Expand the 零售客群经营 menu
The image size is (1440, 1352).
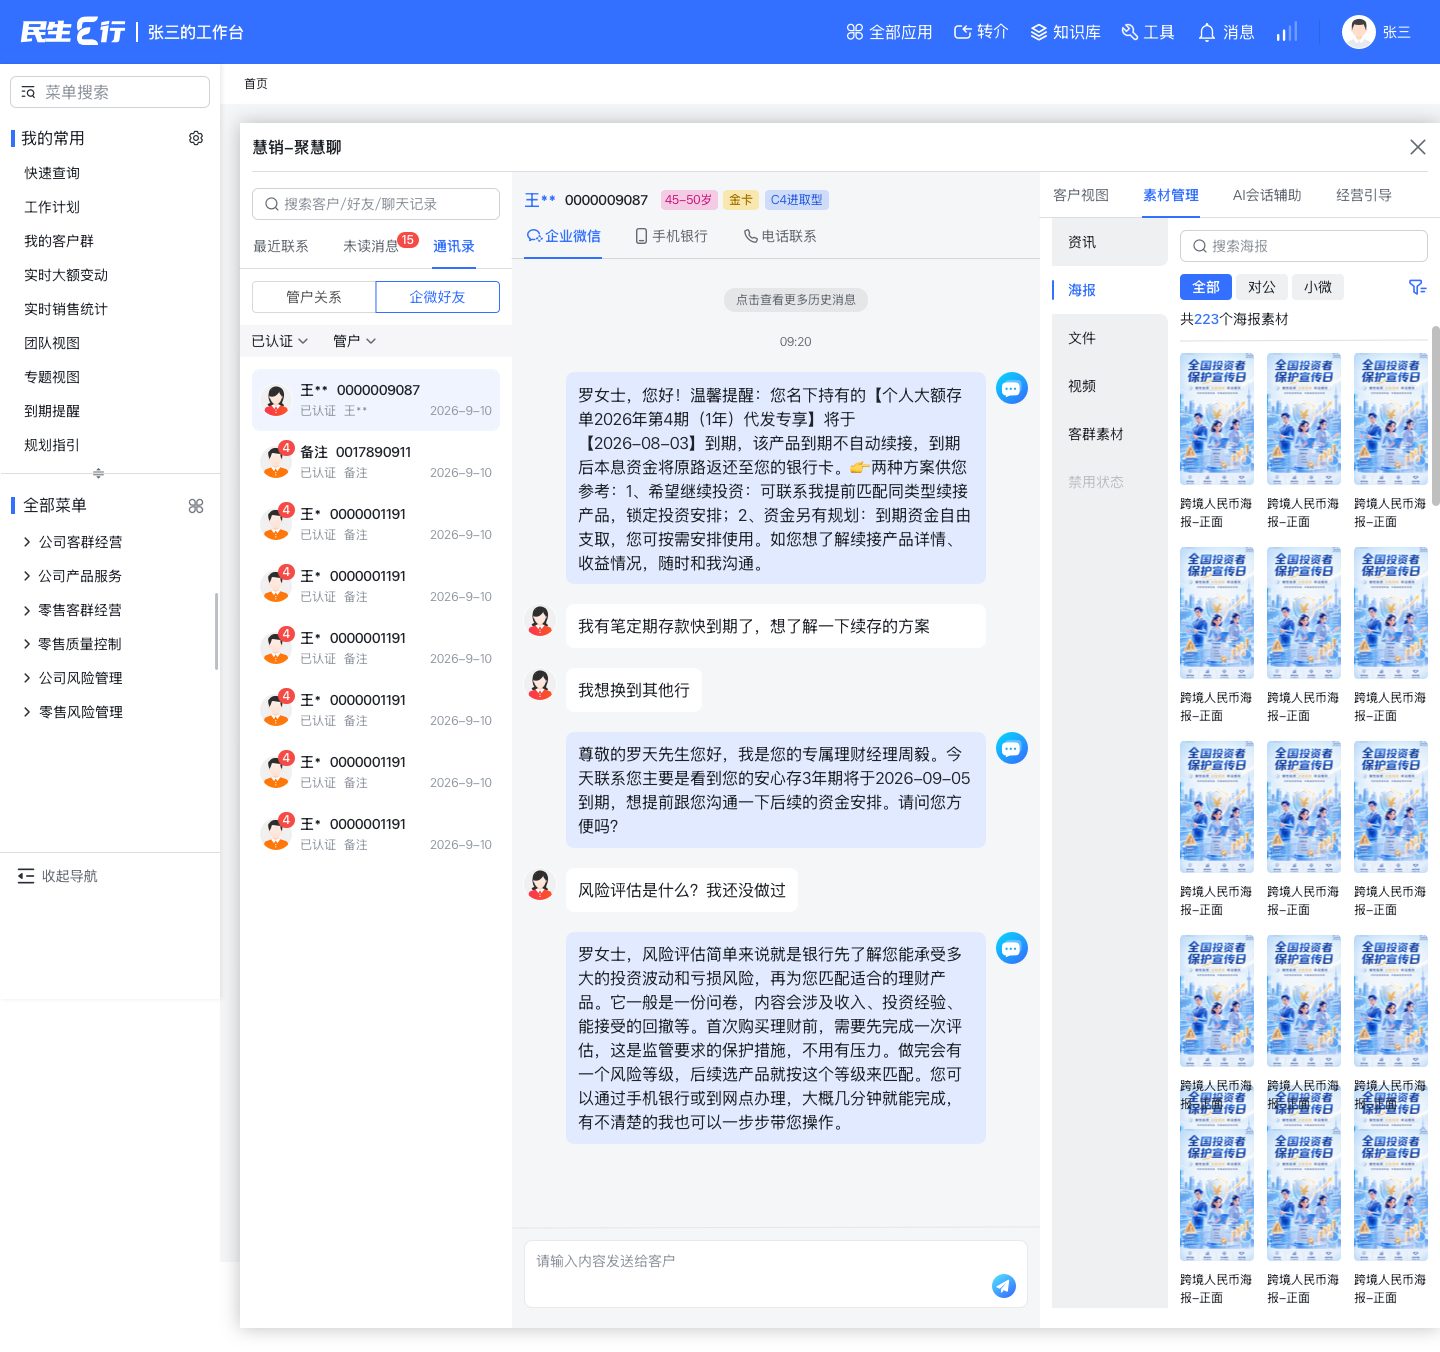point(72,610)
